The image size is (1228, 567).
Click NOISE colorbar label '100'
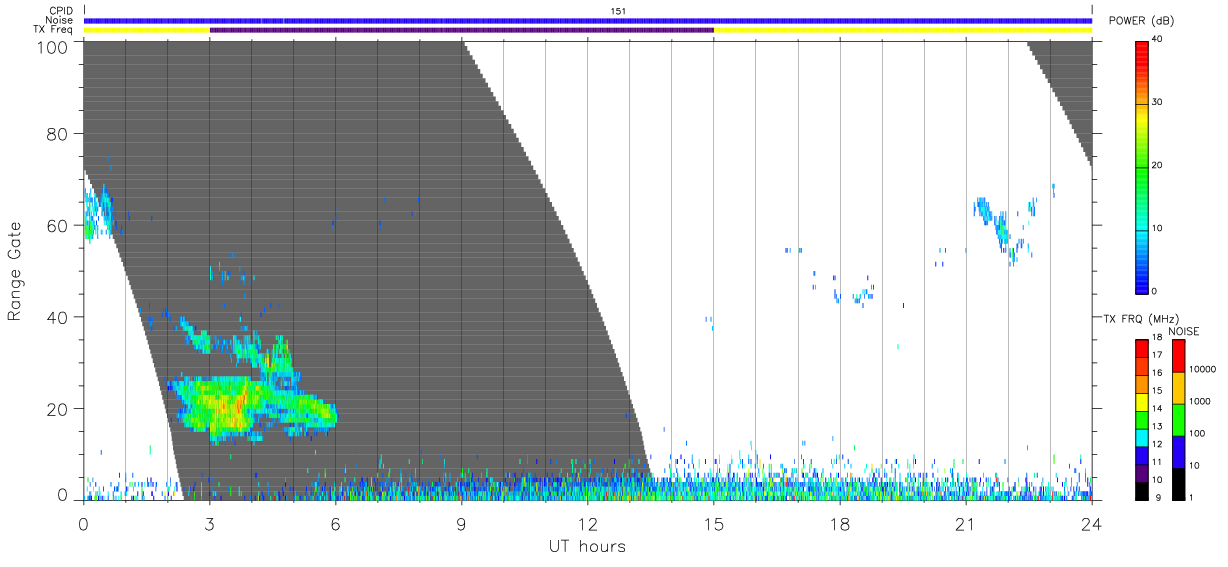(x=1198, y=433)
